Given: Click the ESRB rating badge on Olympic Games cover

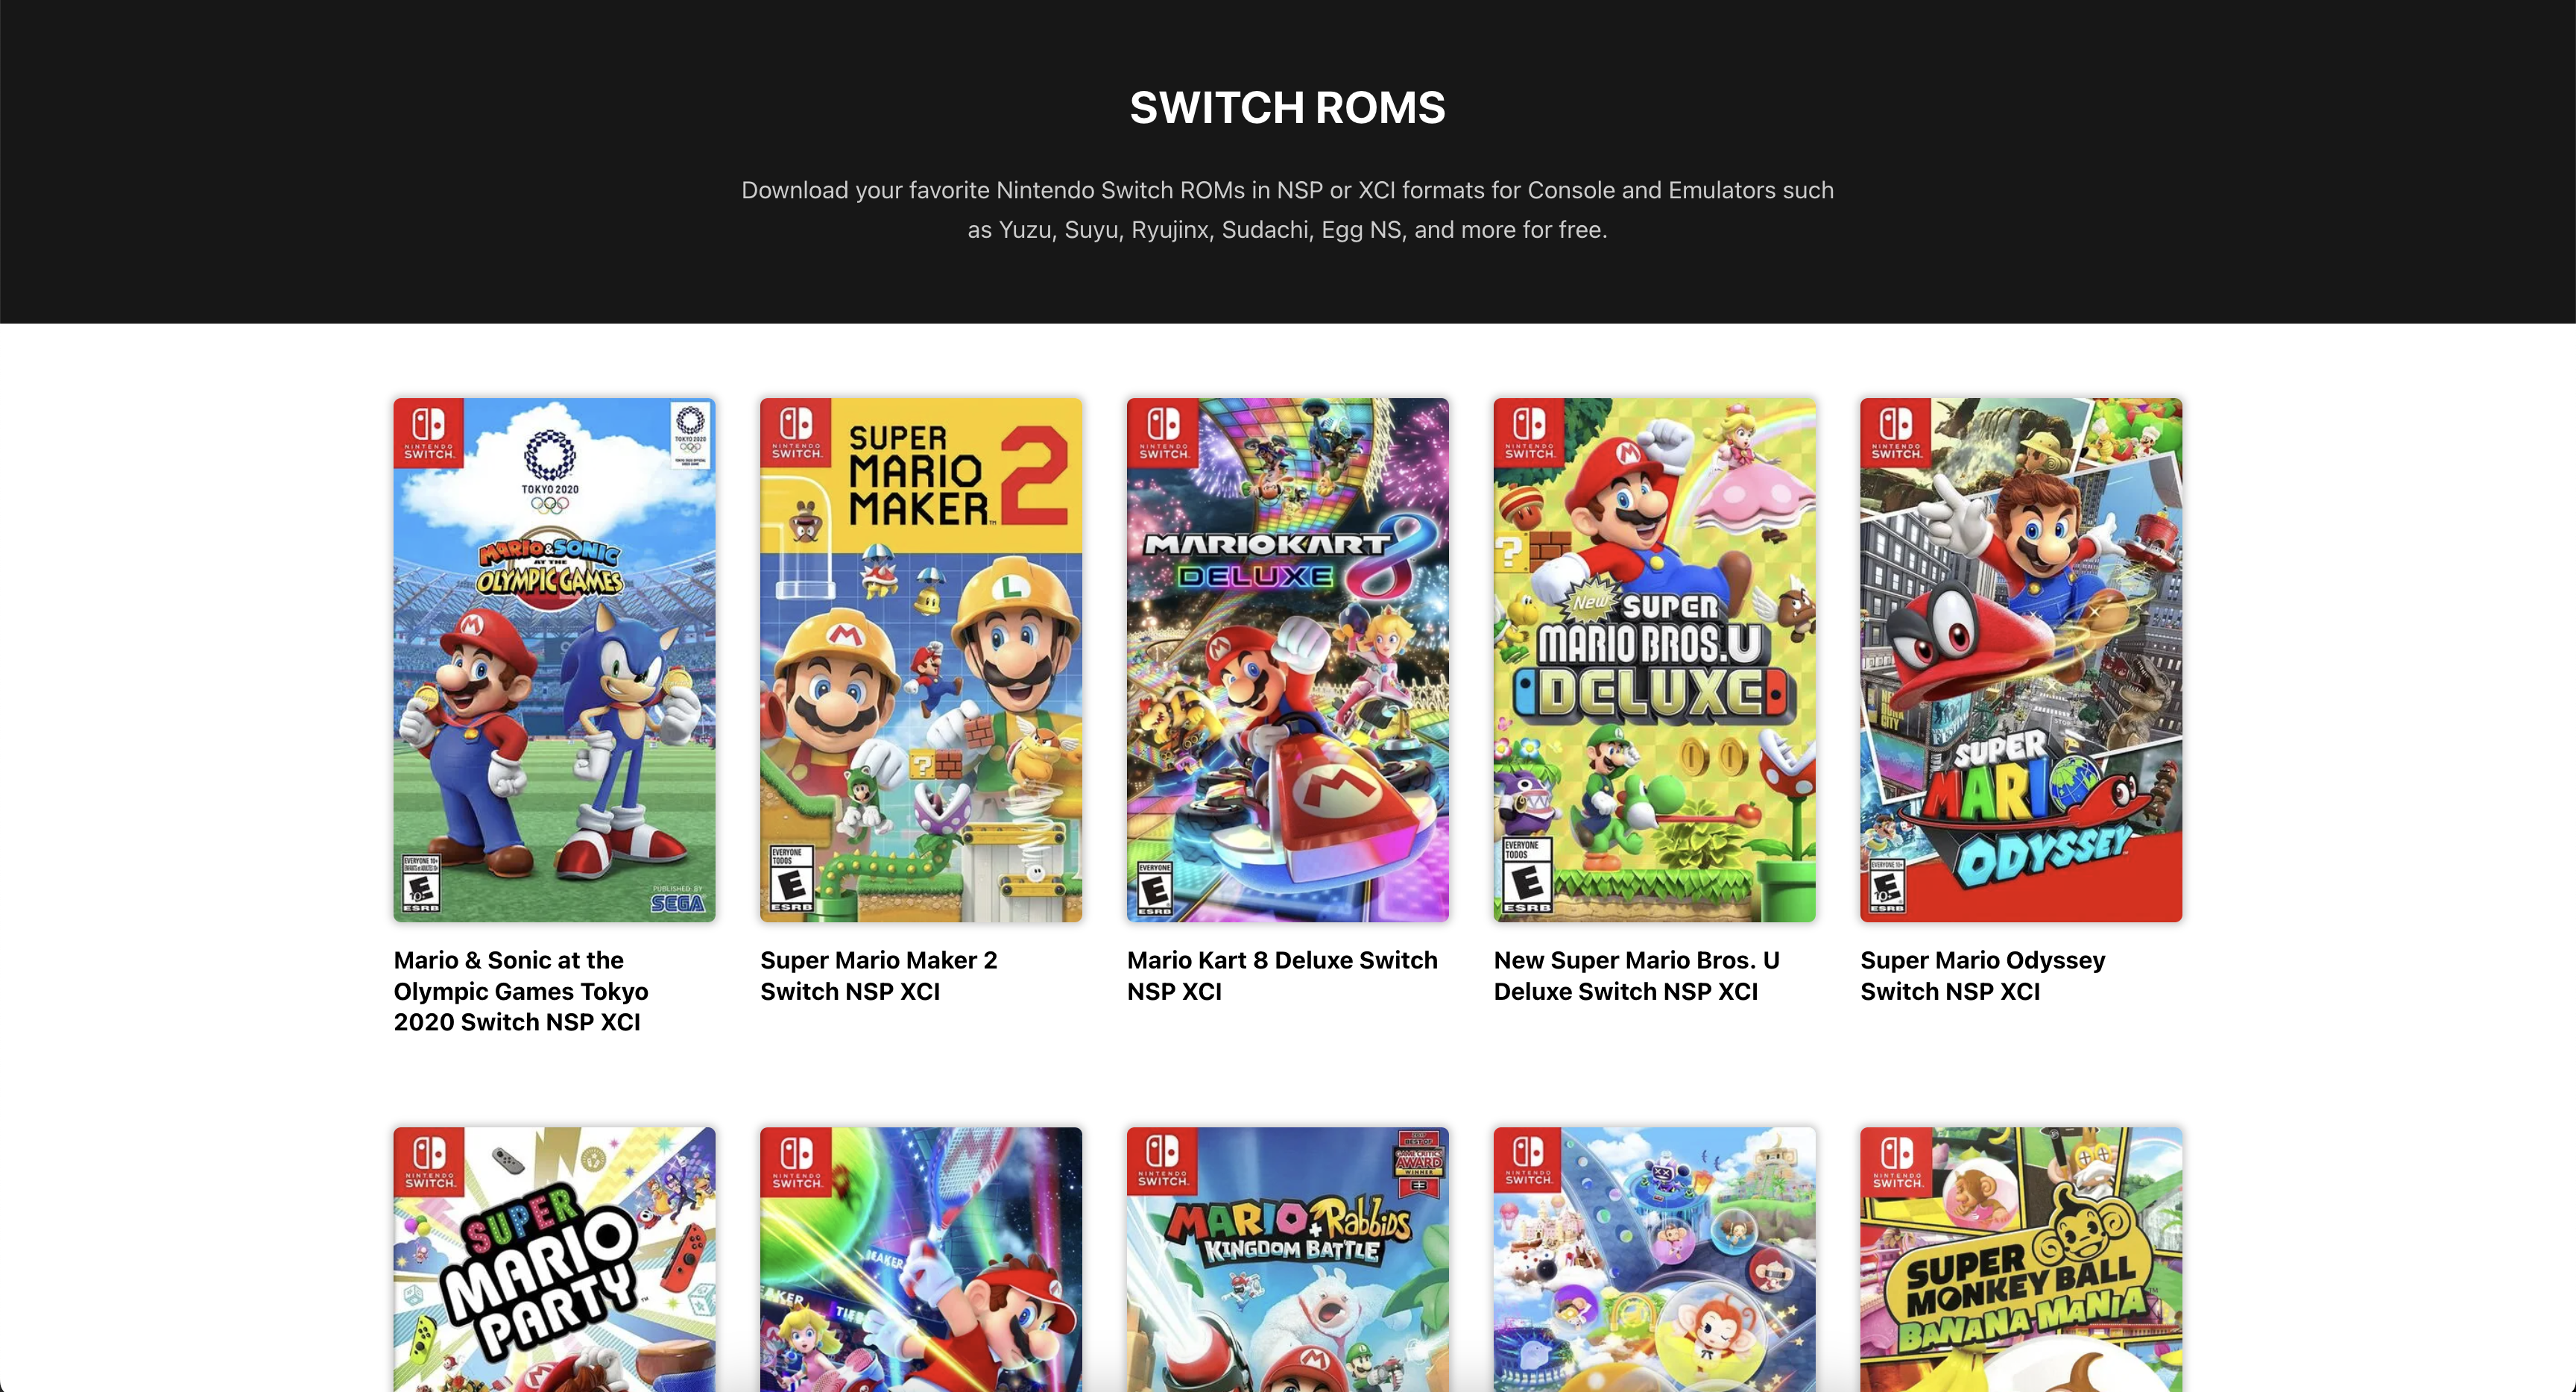Looking at the screenshot, I should [421, 883].
